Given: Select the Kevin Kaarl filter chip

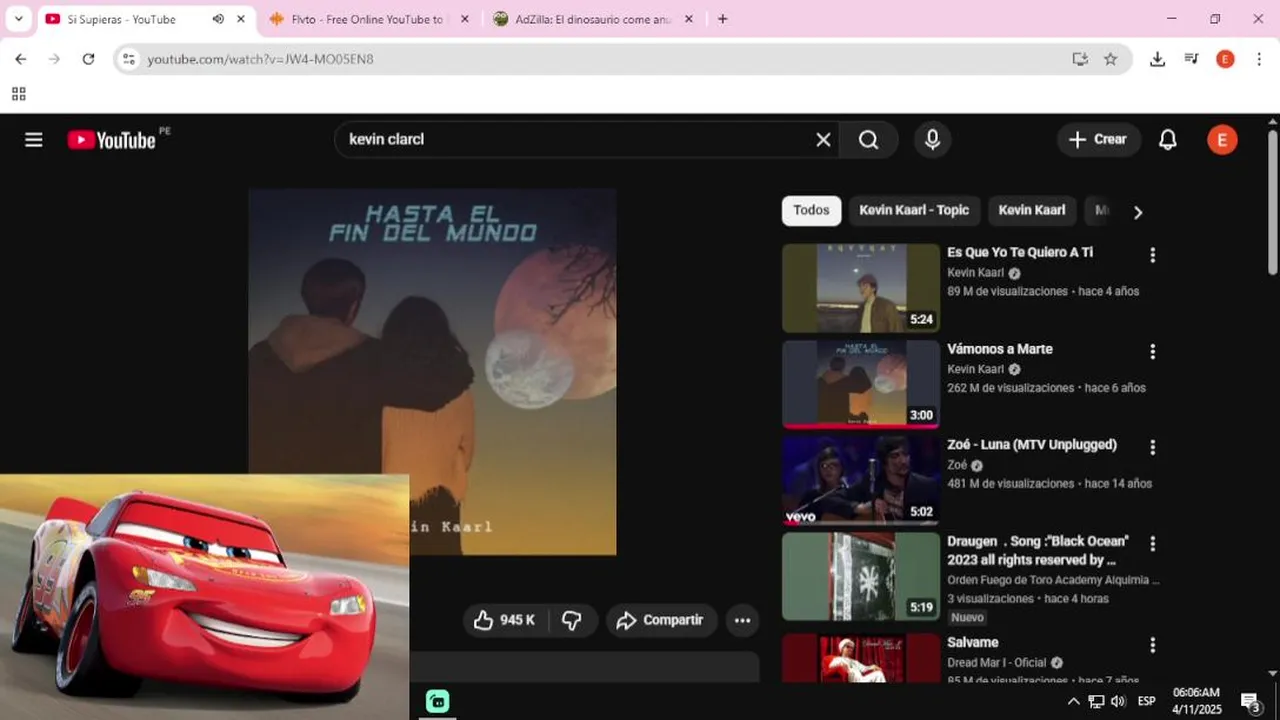Looking at the screenshot, I should 1031,210.
